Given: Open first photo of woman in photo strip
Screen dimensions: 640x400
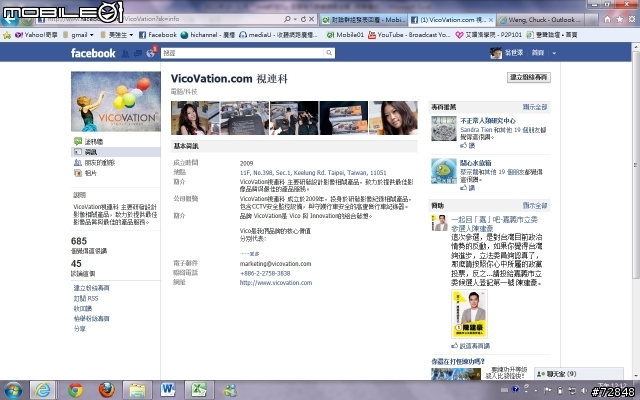Looking at the screenshot, I should click(195, 118).
